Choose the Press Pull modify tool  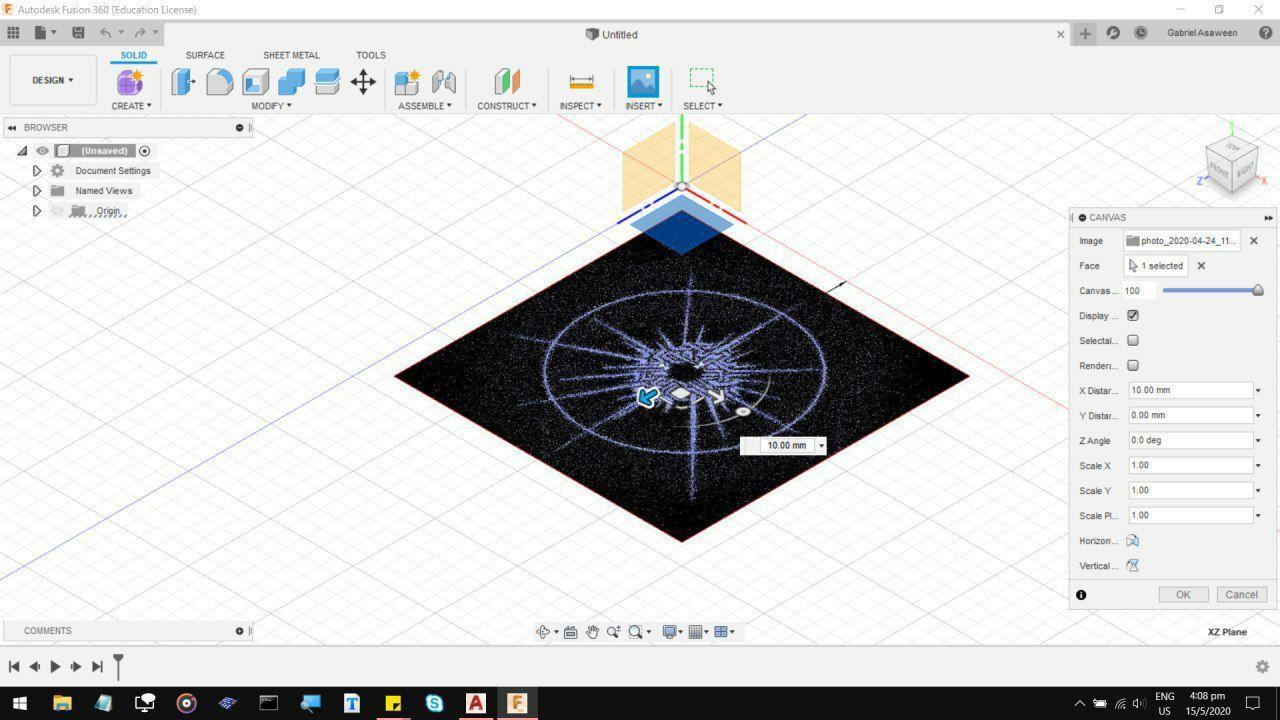[183, 82]
